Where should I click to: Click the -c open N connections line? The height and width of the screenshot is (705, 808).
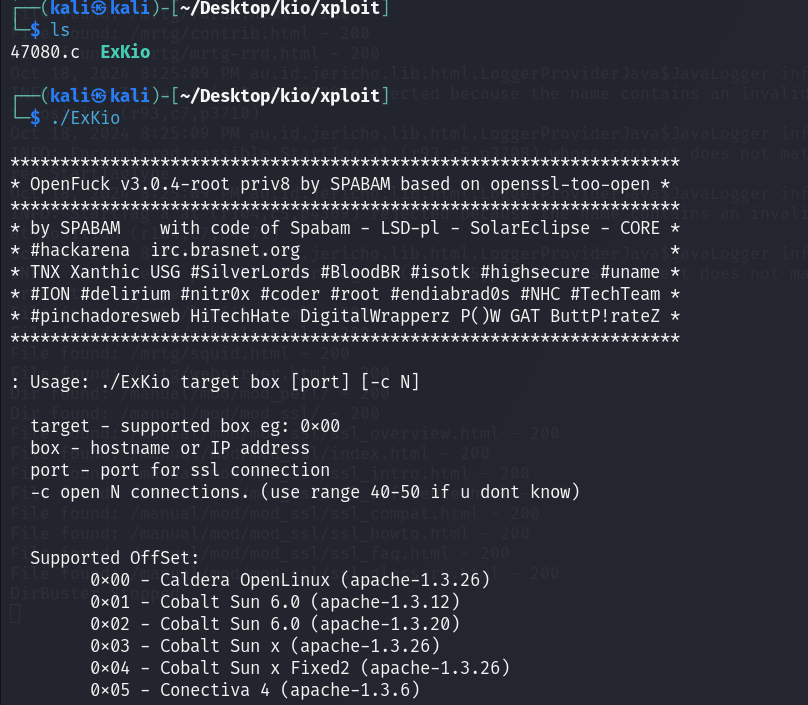(x=305, y=492)
